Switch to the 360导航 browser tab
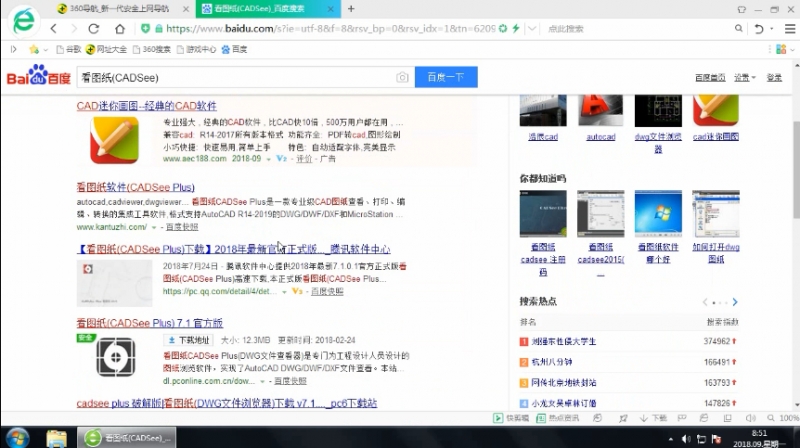The height and width of the screenshot is (448, 800). (118, 9)
